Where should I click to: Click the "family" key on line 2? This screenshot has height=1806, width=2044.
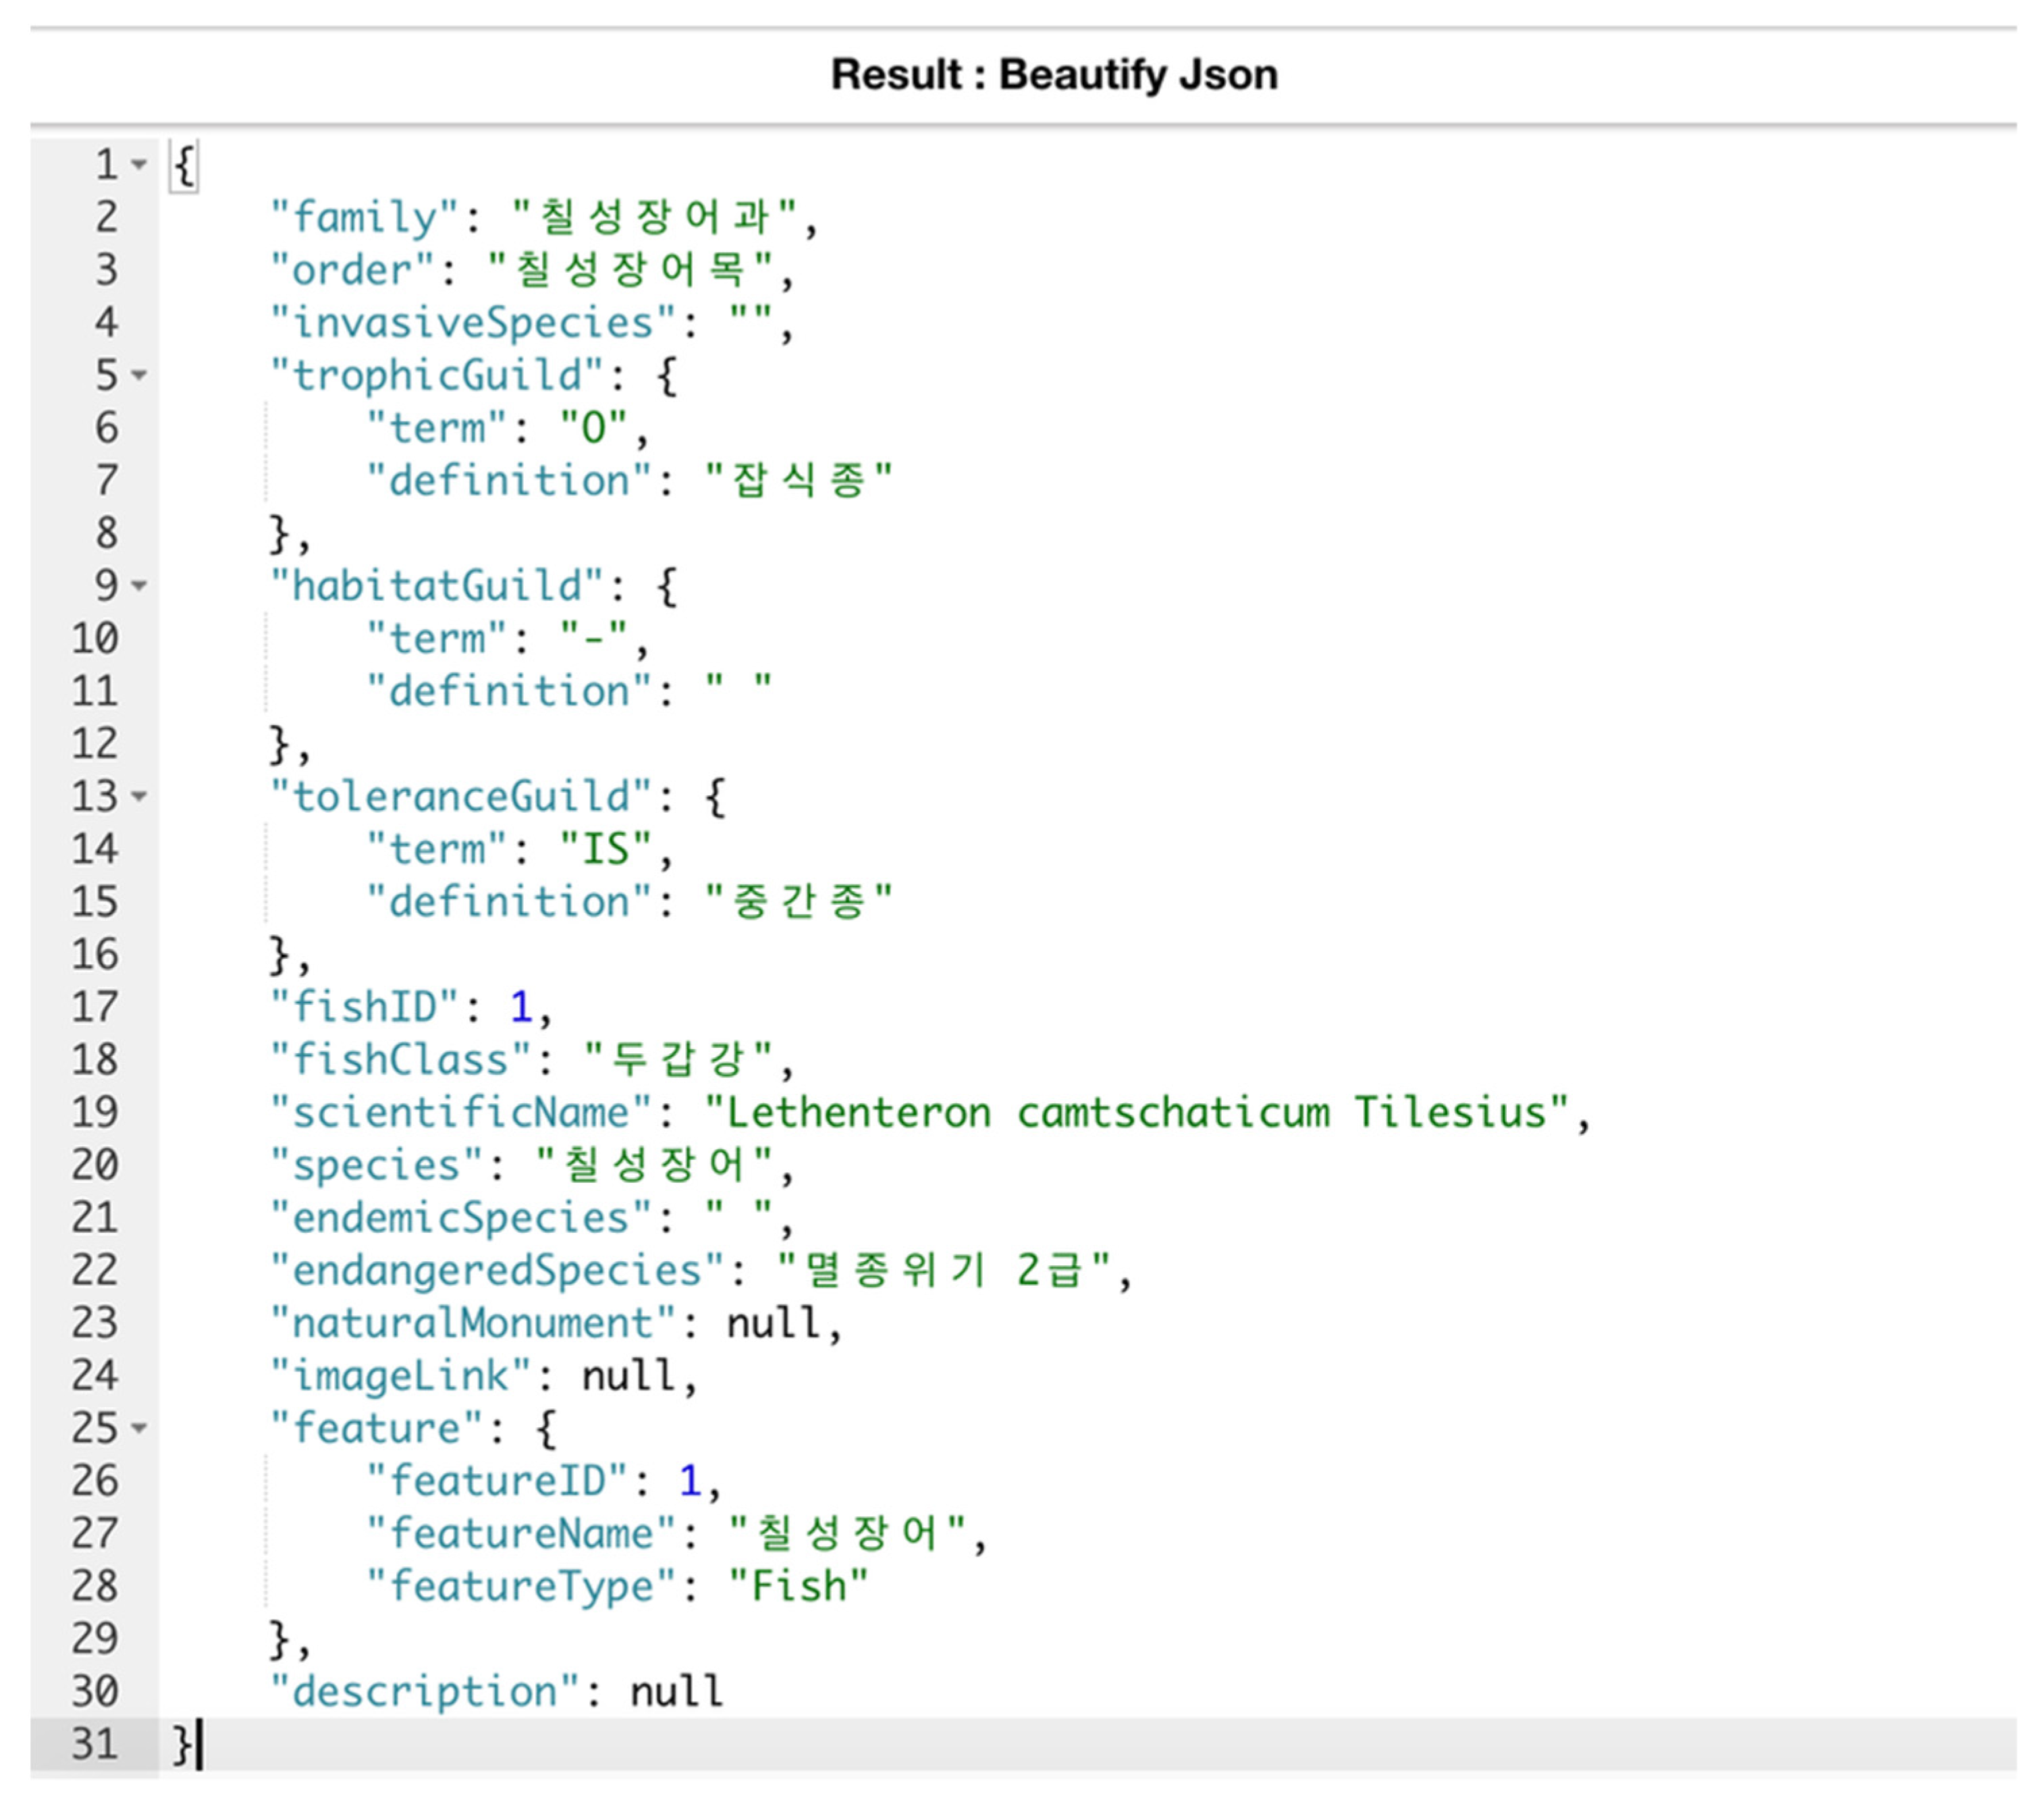(364, 217)
